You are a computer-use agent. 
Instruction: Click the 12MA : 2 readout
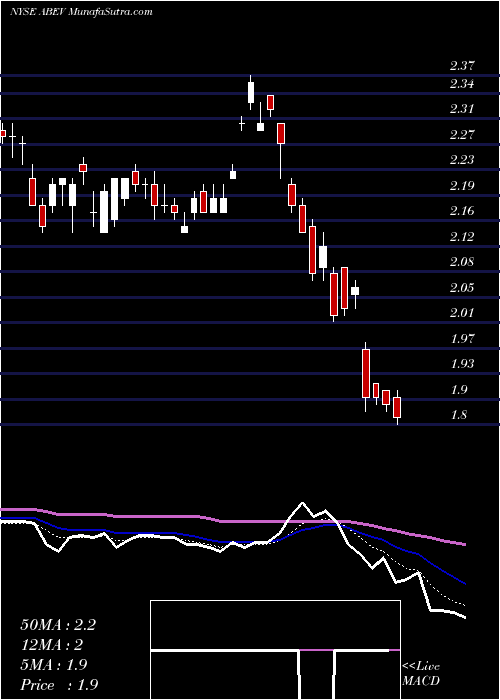[x=52, y=645]
